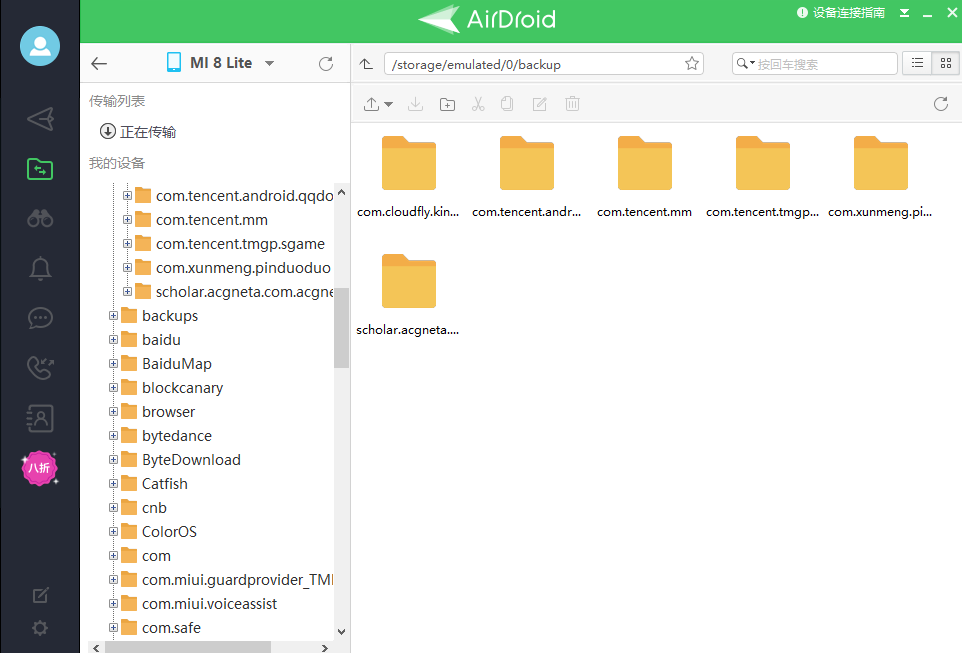Switch to list view
The width and height of the screenshot is (962, 653).
(917, 63)
